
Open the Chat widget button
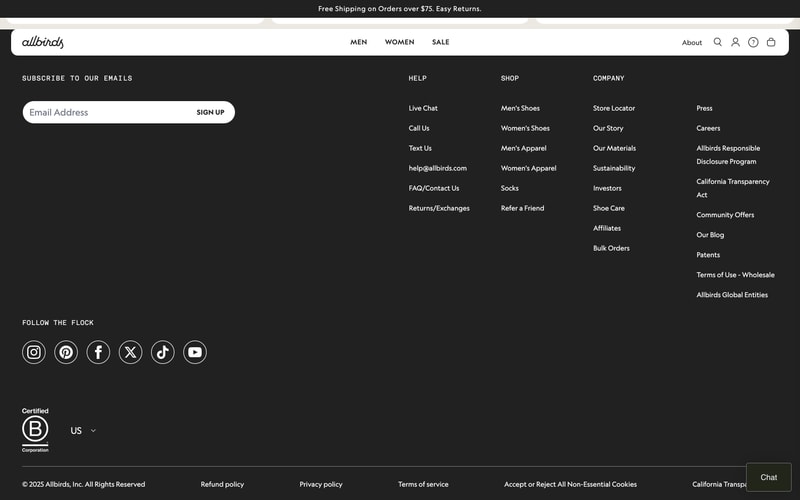coord(768,477)
